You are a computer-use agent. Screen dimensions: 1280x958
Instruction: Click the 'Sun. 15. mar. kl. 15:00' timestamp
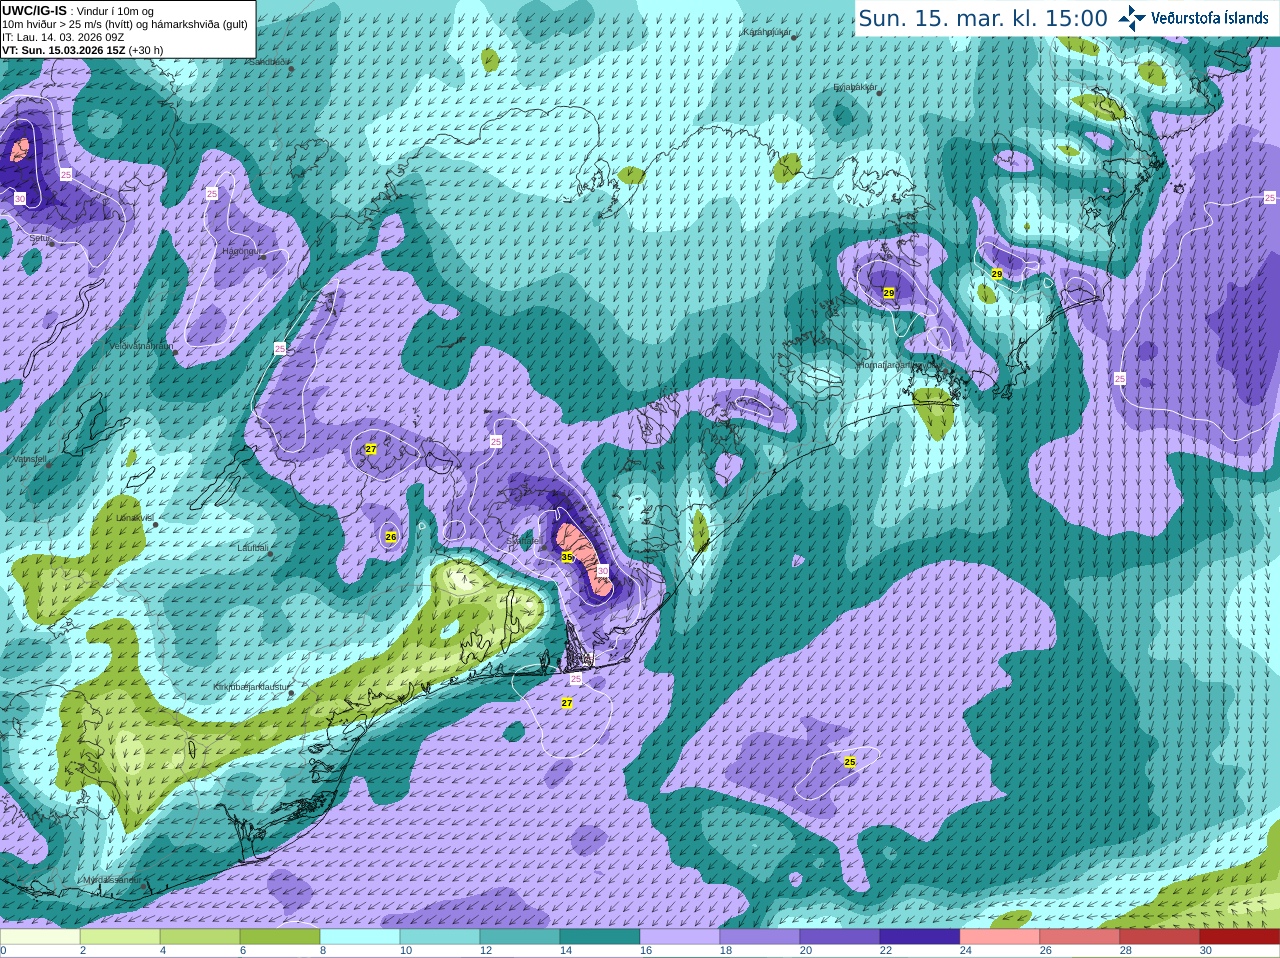tap(983, 18)
